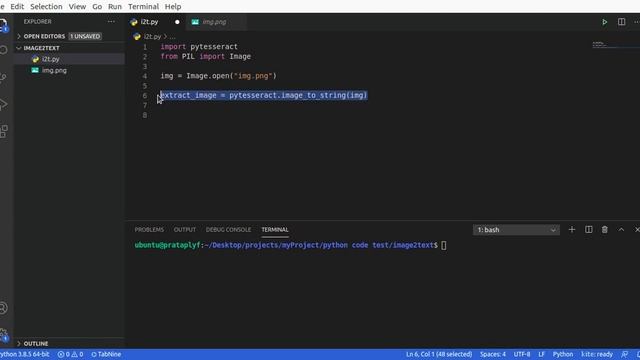Select img.png in the file explorer
The width and height of the screenshot is (640, 360).
click(x=69, y=71)
